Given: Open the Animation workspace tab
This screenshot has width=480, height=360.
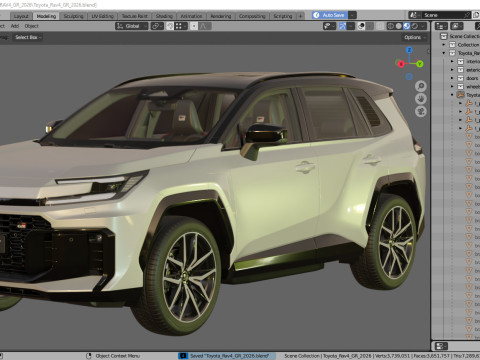Looking at the screenshot, I should (x=191, y=16).
